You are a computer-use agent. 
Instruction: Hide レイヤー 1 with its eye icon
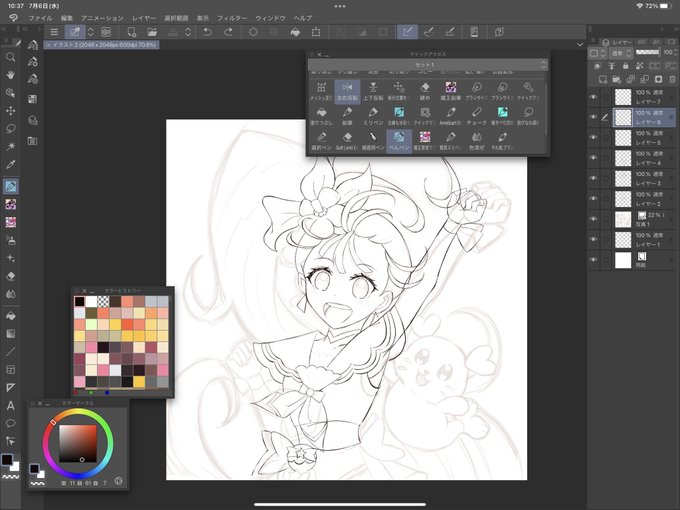pos(593,239)
